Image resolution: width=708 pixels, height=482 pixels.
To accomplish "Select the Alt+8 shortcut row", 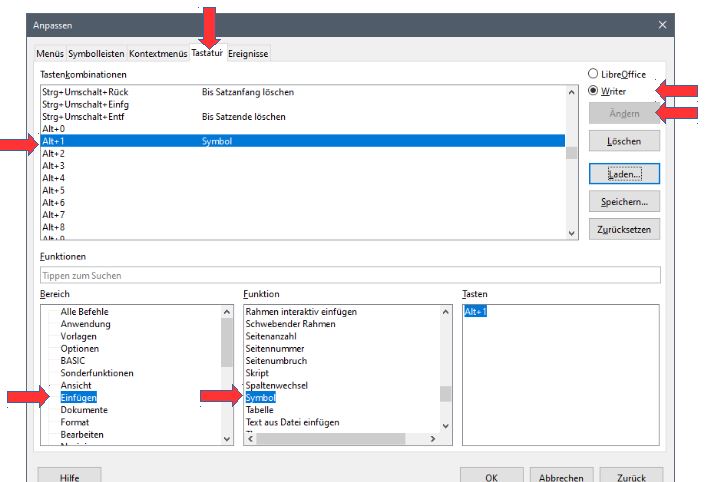I will point(303,227).
